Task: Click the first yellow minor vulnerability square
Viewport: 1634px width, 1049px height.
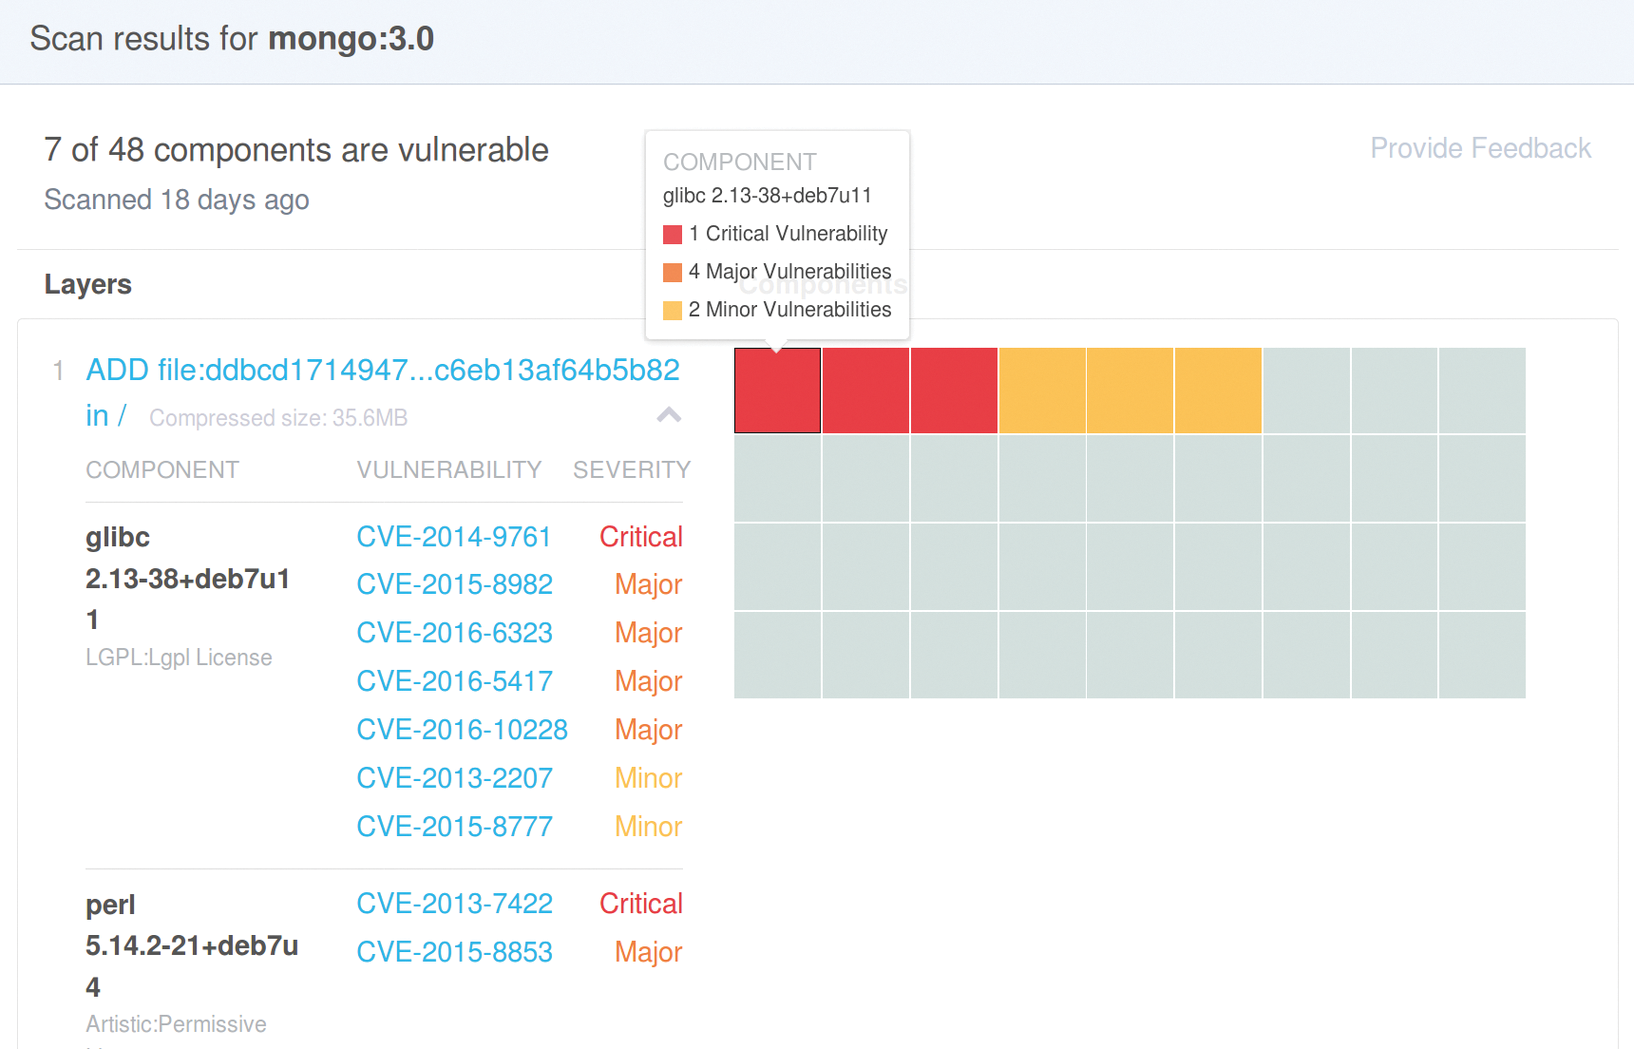Action: click(x=1041, y=390)
